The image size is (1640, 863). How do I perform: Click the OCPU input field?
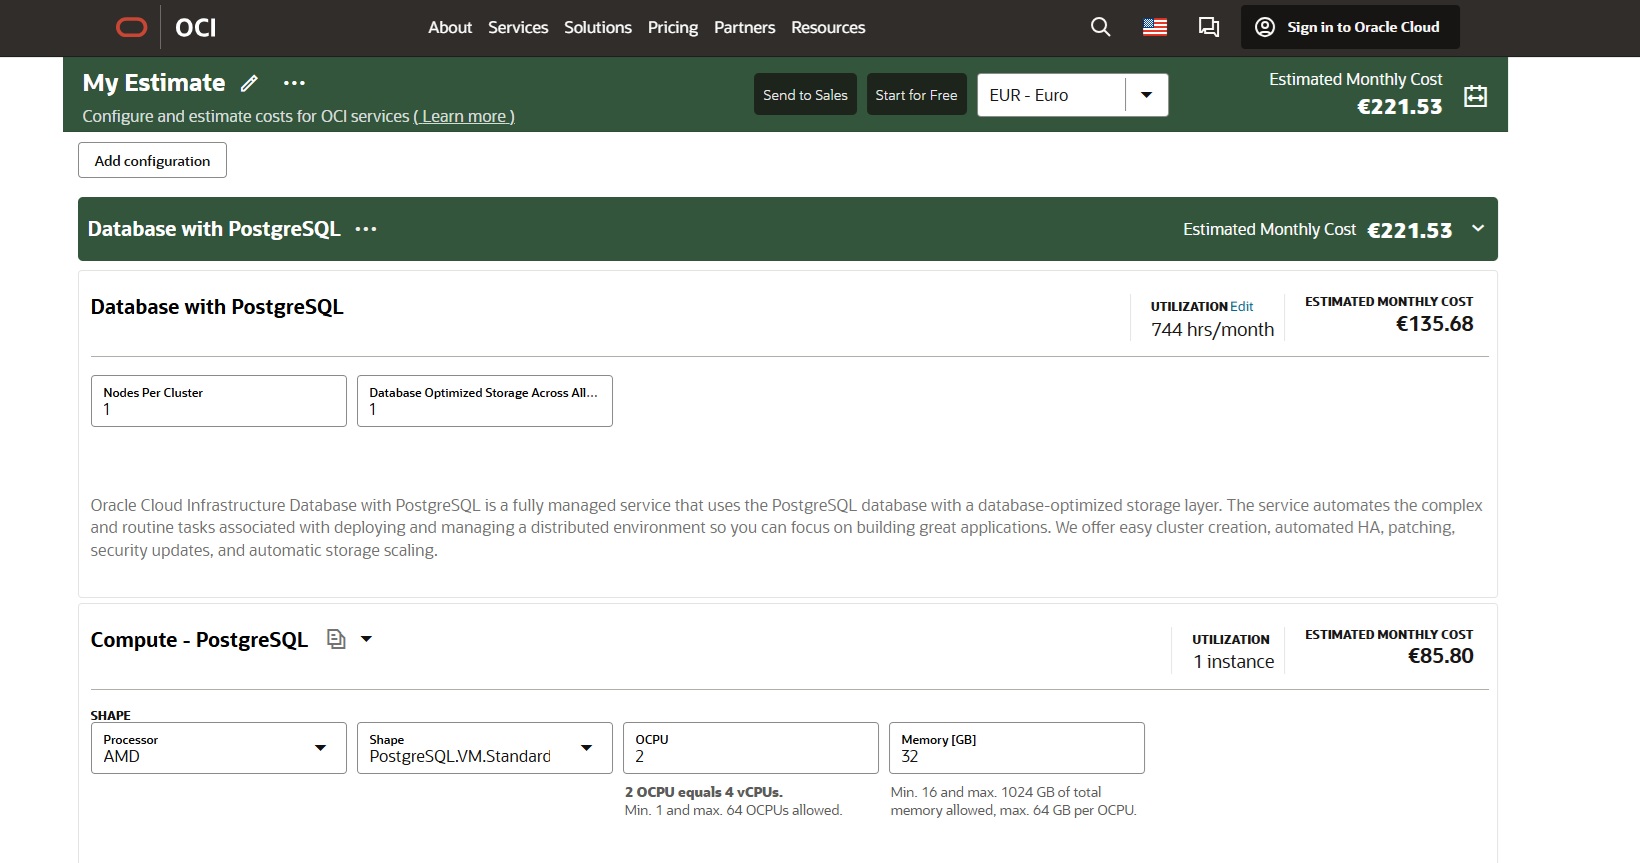click(750, 756)
